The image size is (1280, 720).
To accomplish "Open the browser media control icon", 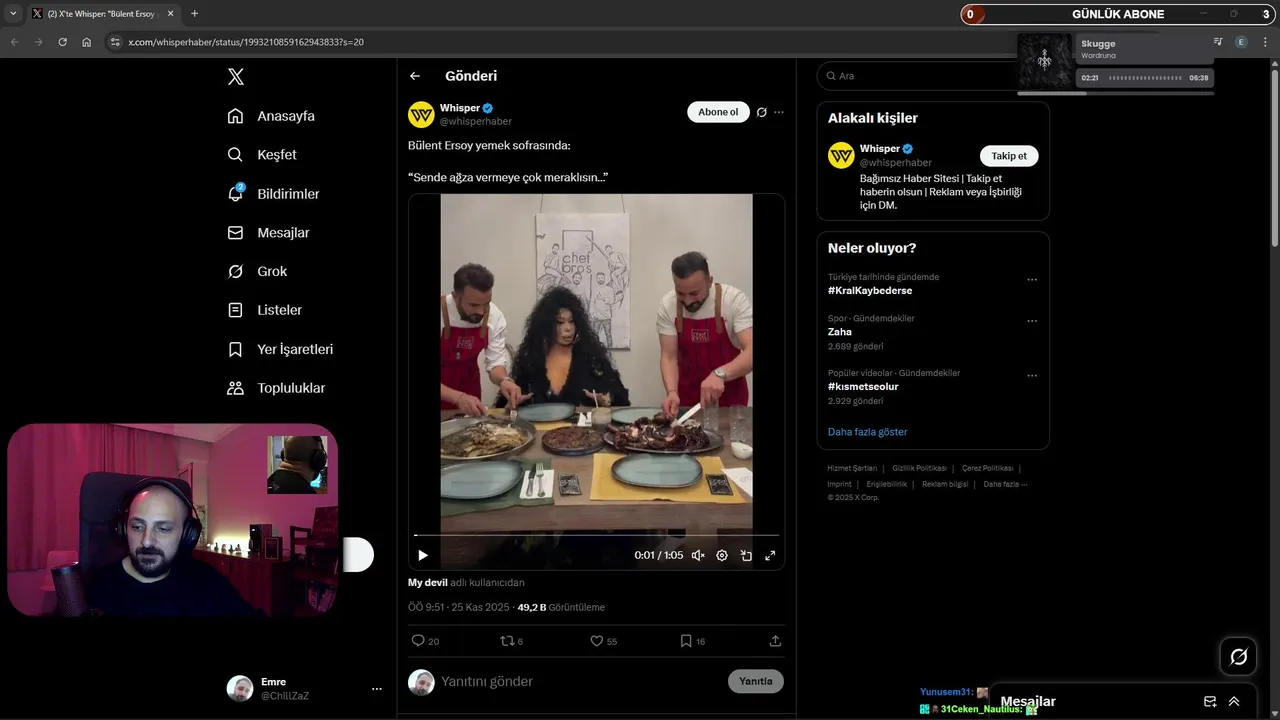I will [1218, 42].
